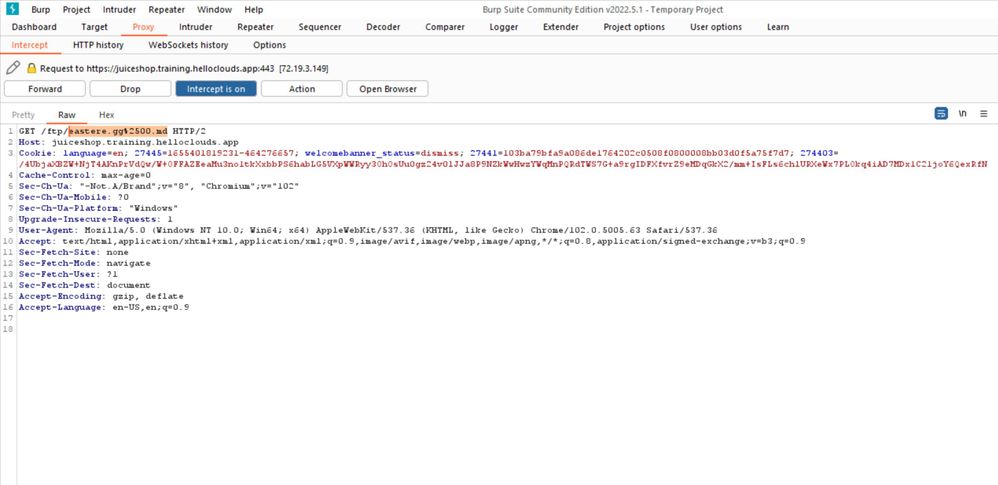
Task: Click the User-Agent header line
Action: (x=368, y=230)
